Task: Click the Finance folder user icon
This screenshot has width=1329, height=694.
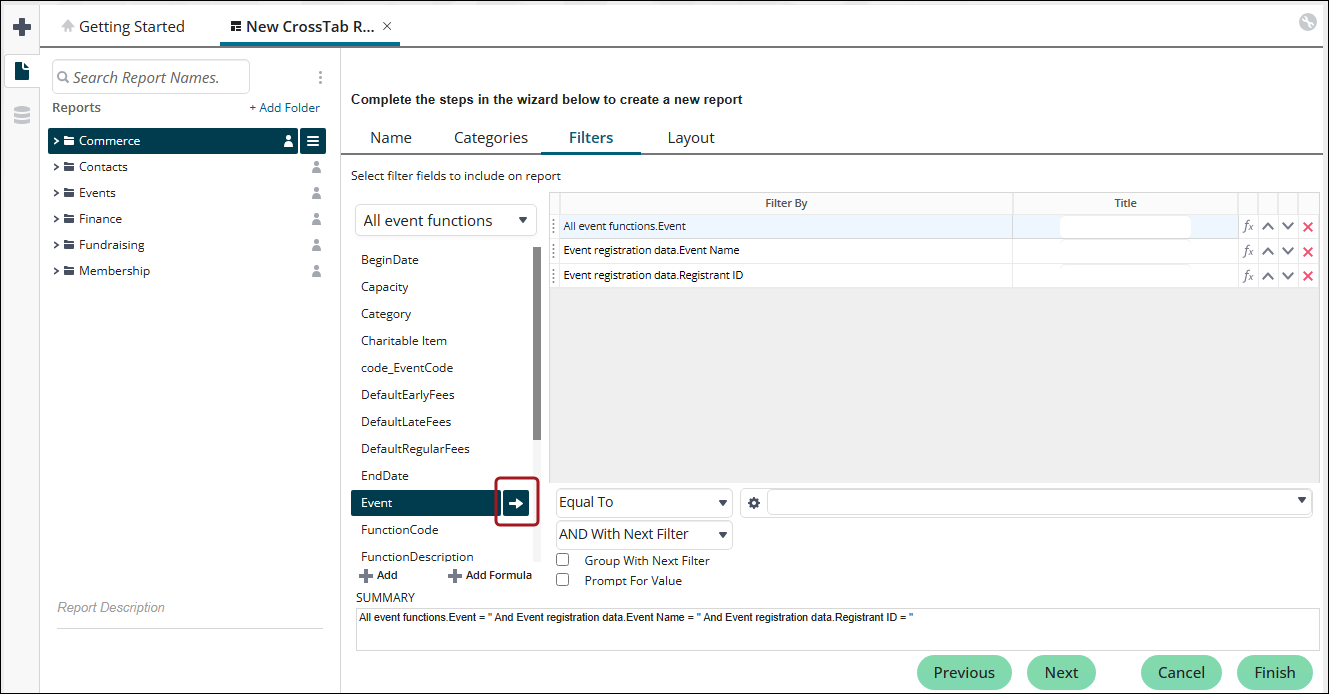Action: coord(317,219)
